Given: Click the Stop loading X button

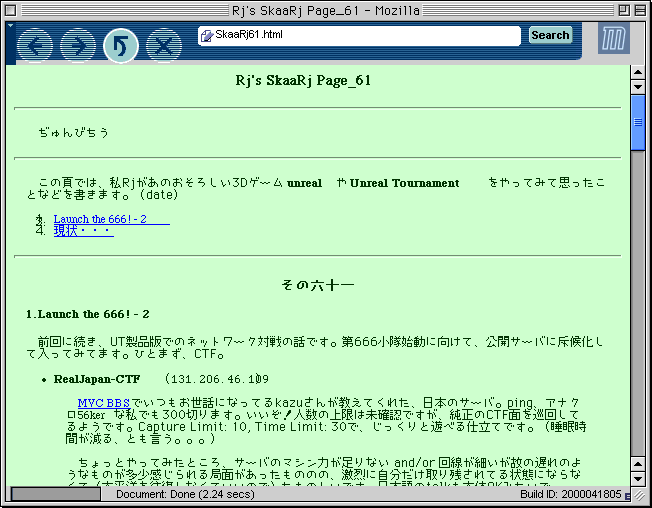Looking at the screenshot, I should 164,45.
